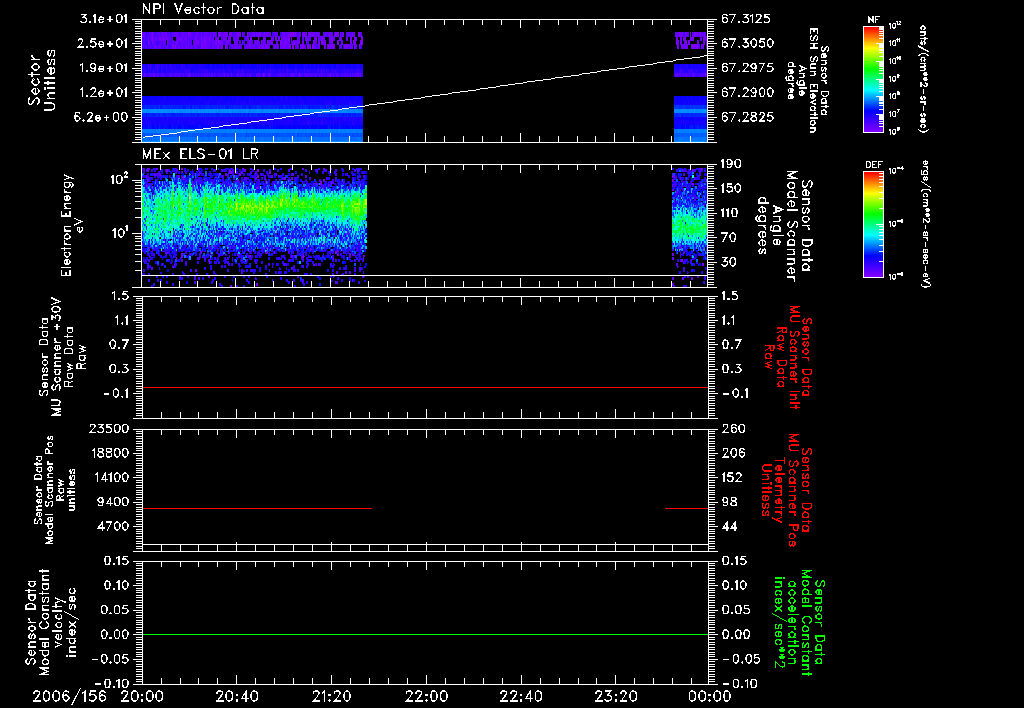Click the "22:00" time axis label
Viewport: 1024px width, 708px height.
(x=426, y=696)
